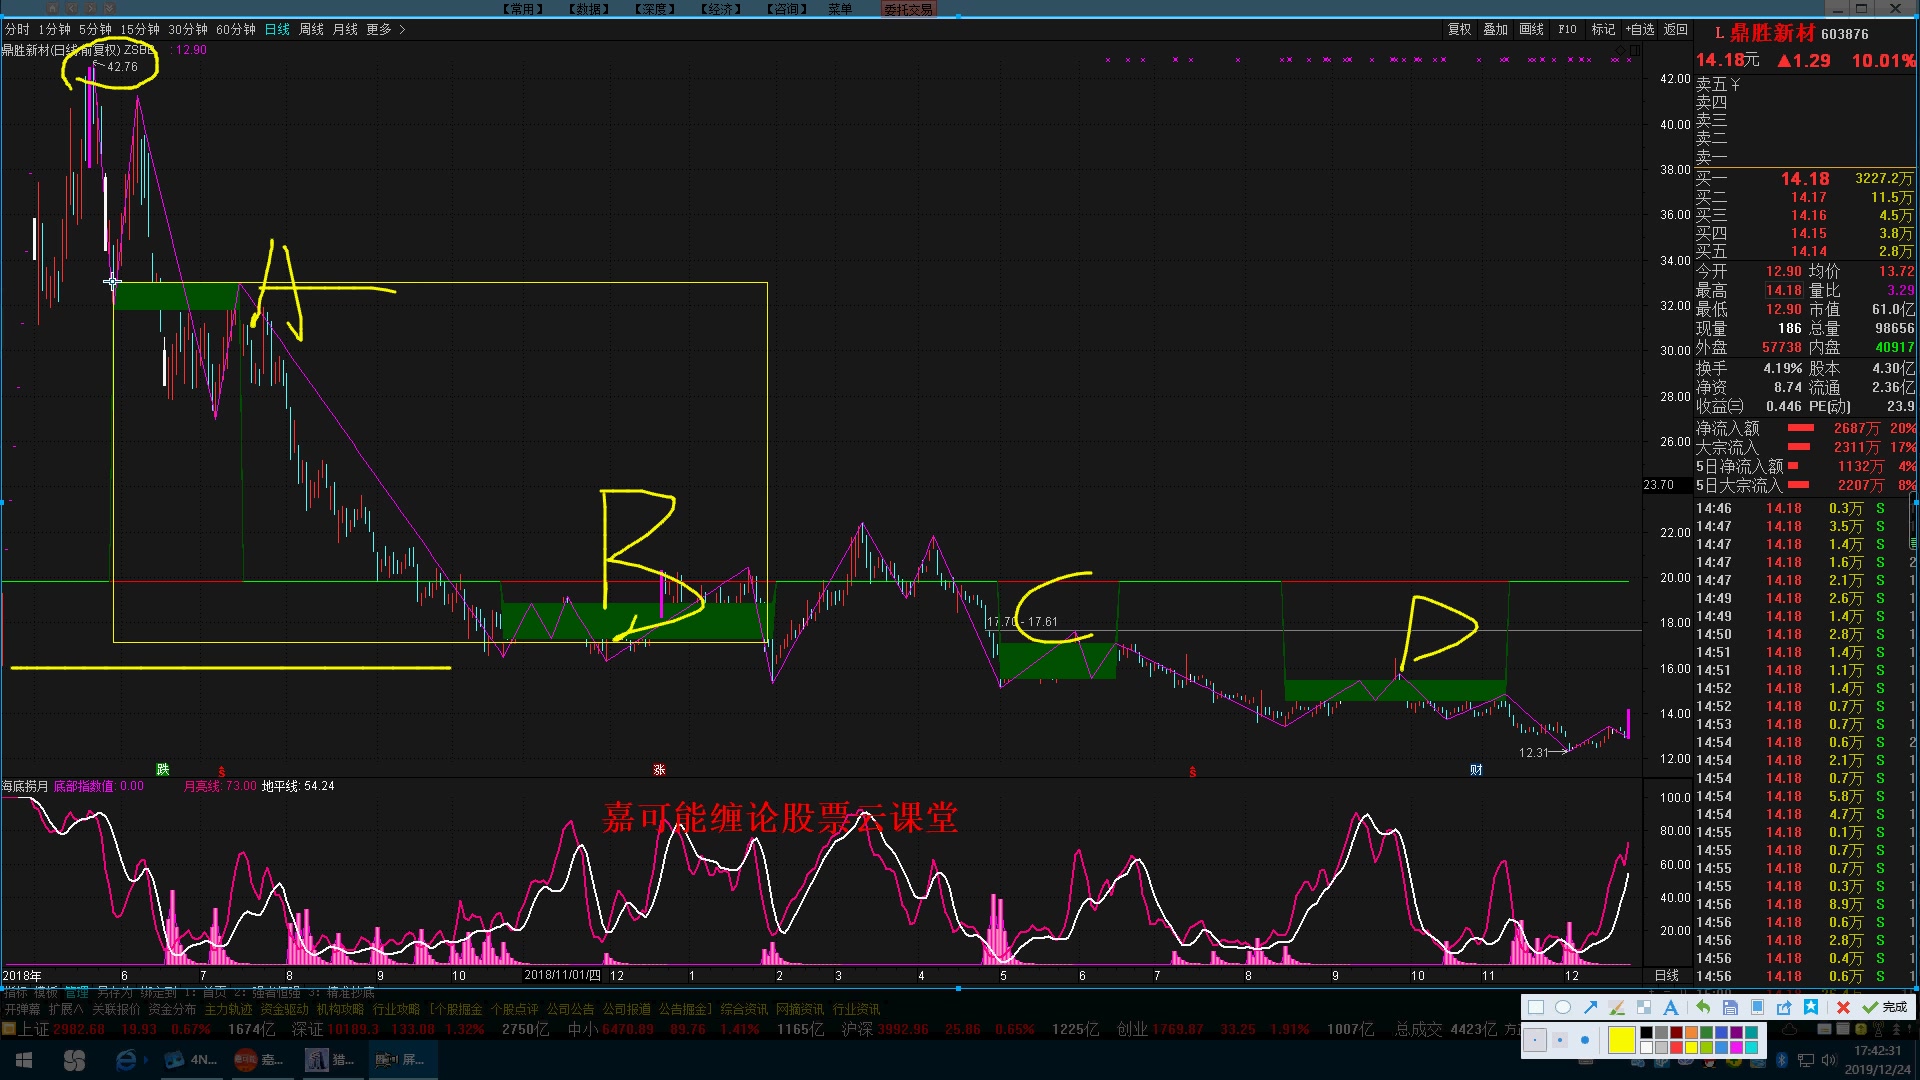Cancel the screenshot with red X
This screenshot has height=1080, width=1920.
point(1843,1007)
